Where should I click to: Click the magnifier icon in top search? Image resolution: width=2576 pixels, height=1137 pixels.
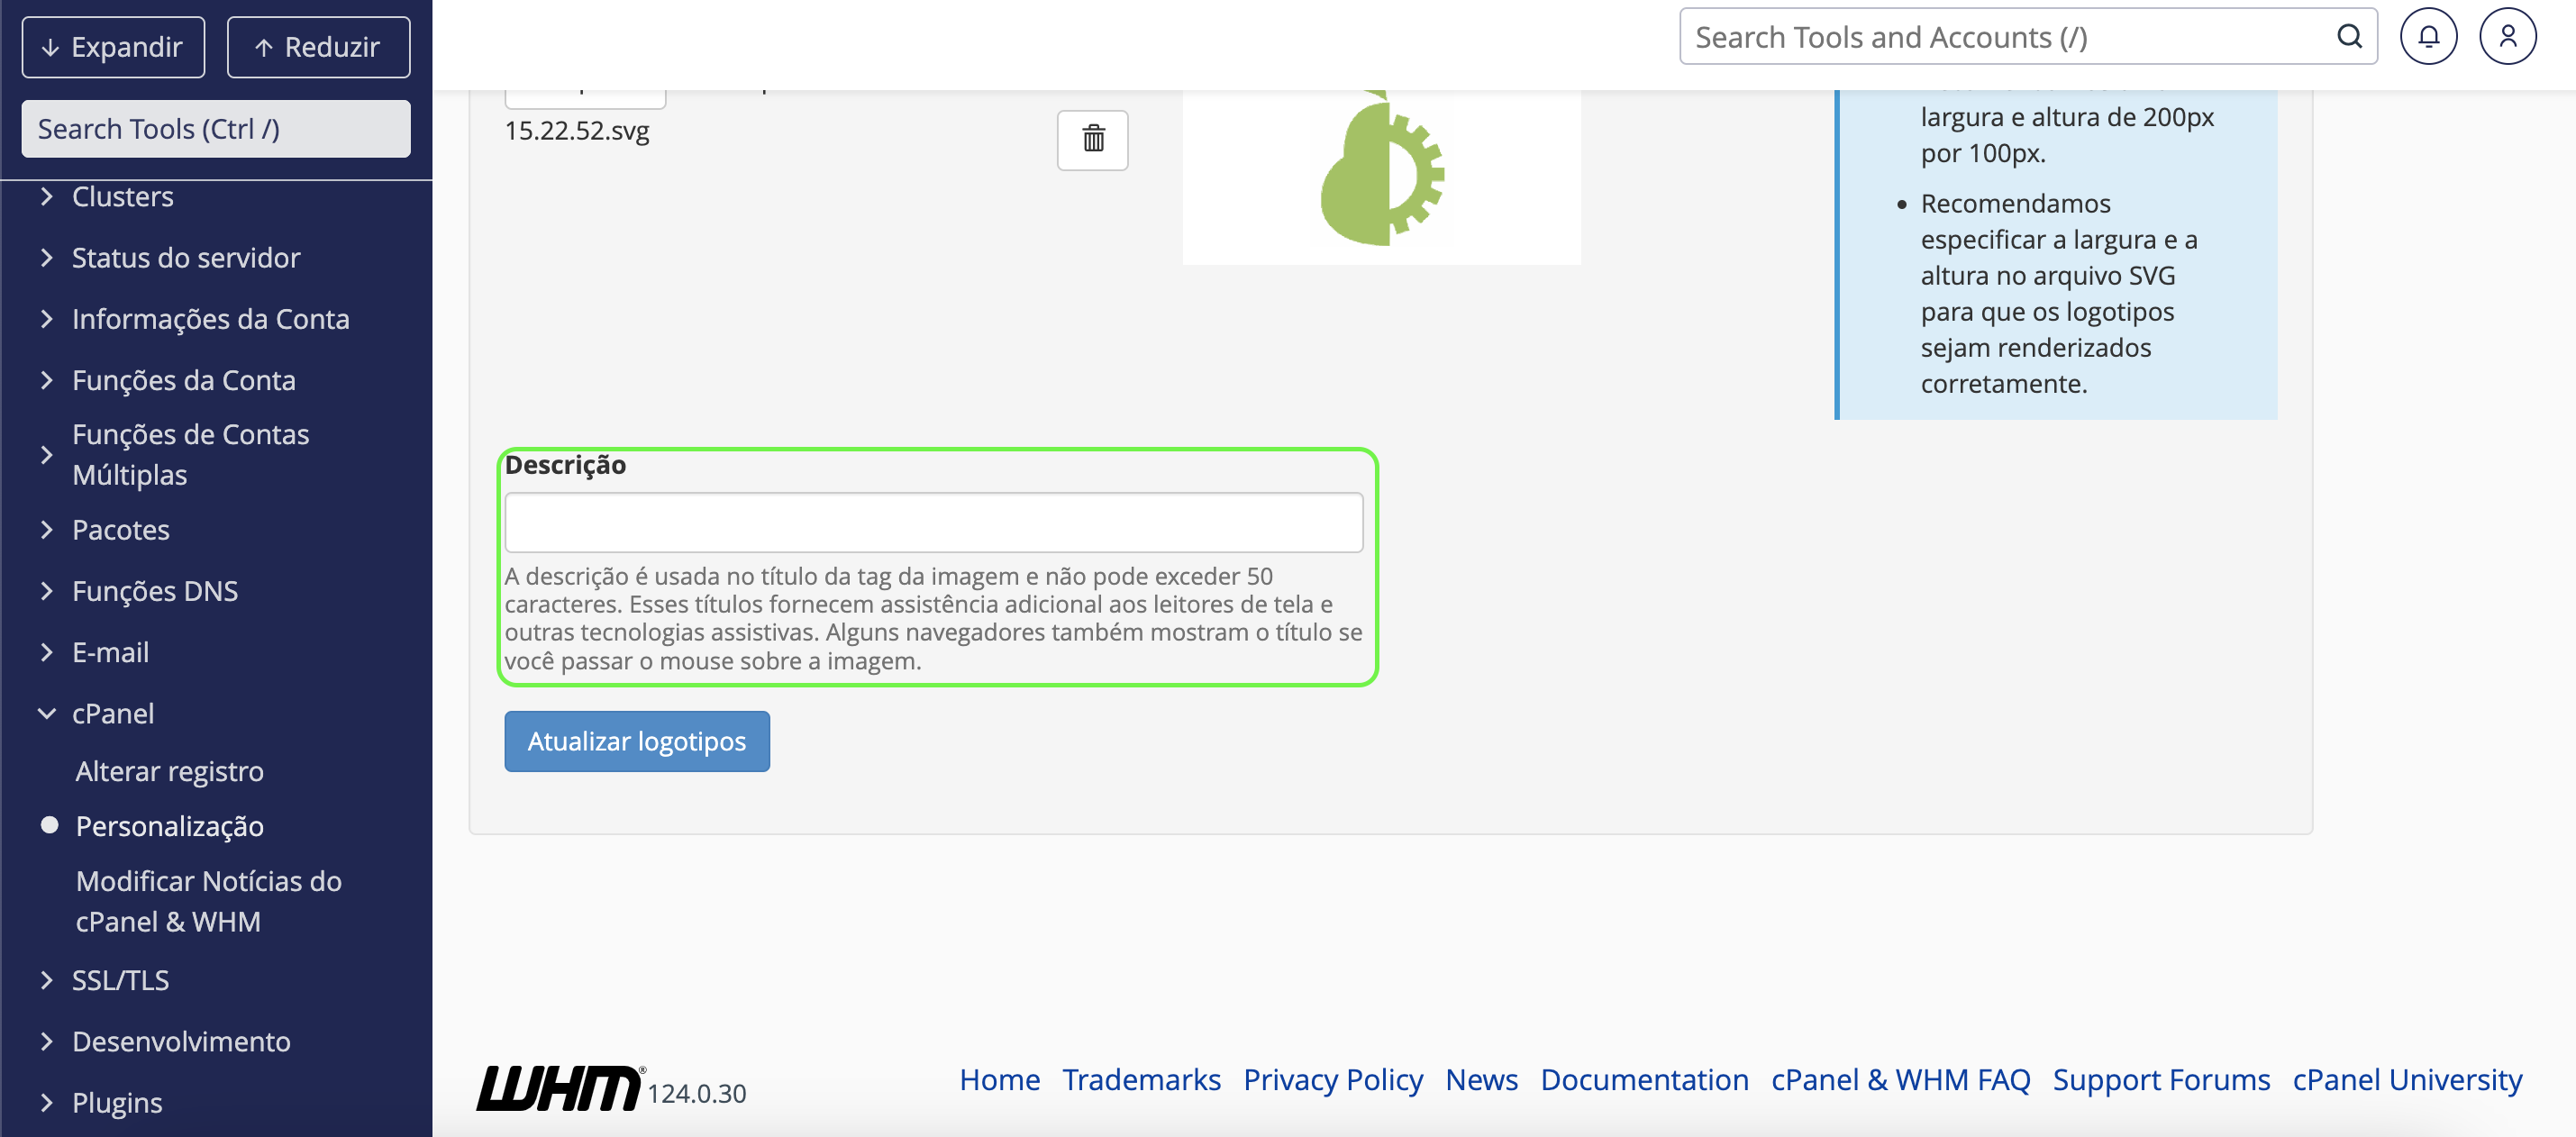click(2349, 37)
